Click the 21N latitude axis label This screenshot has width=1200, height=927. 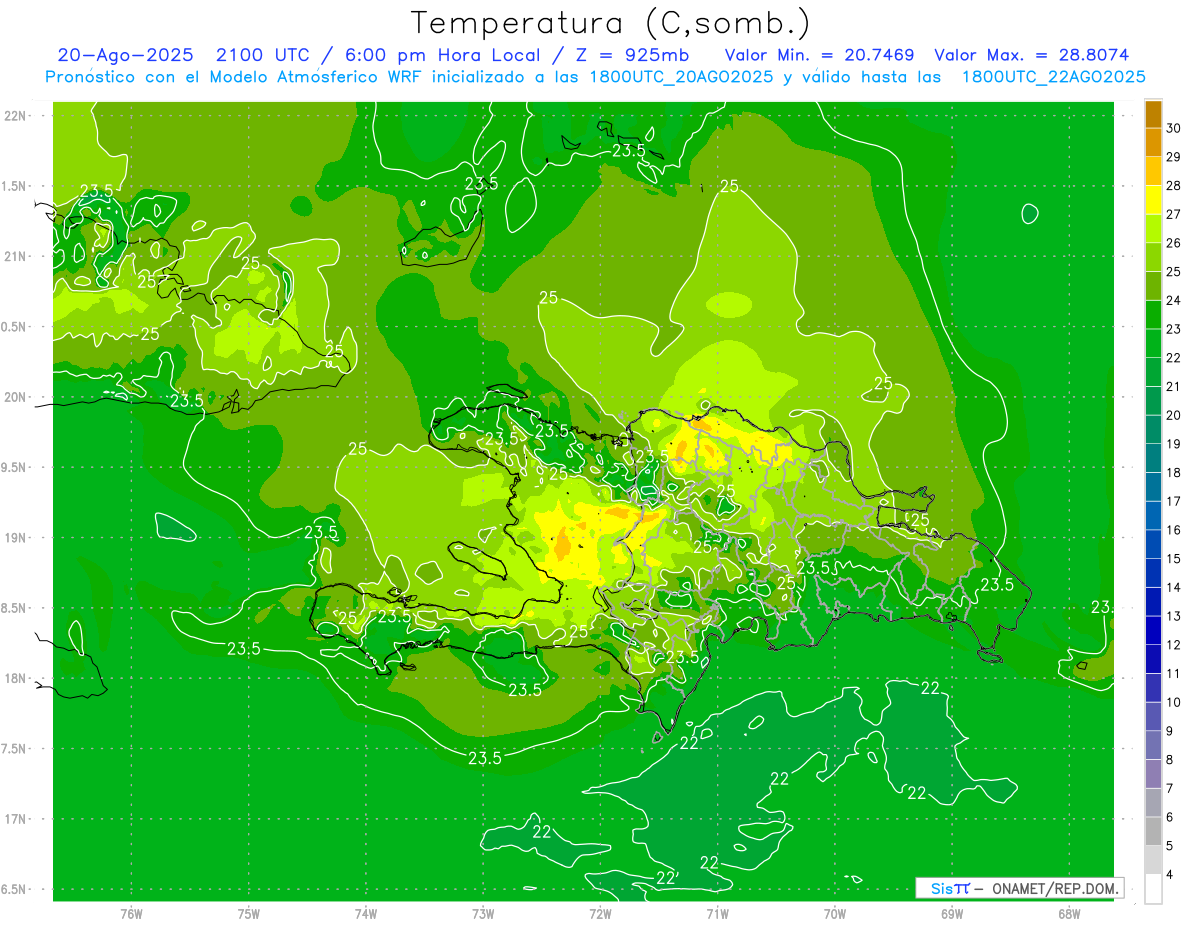pos(16,256)
